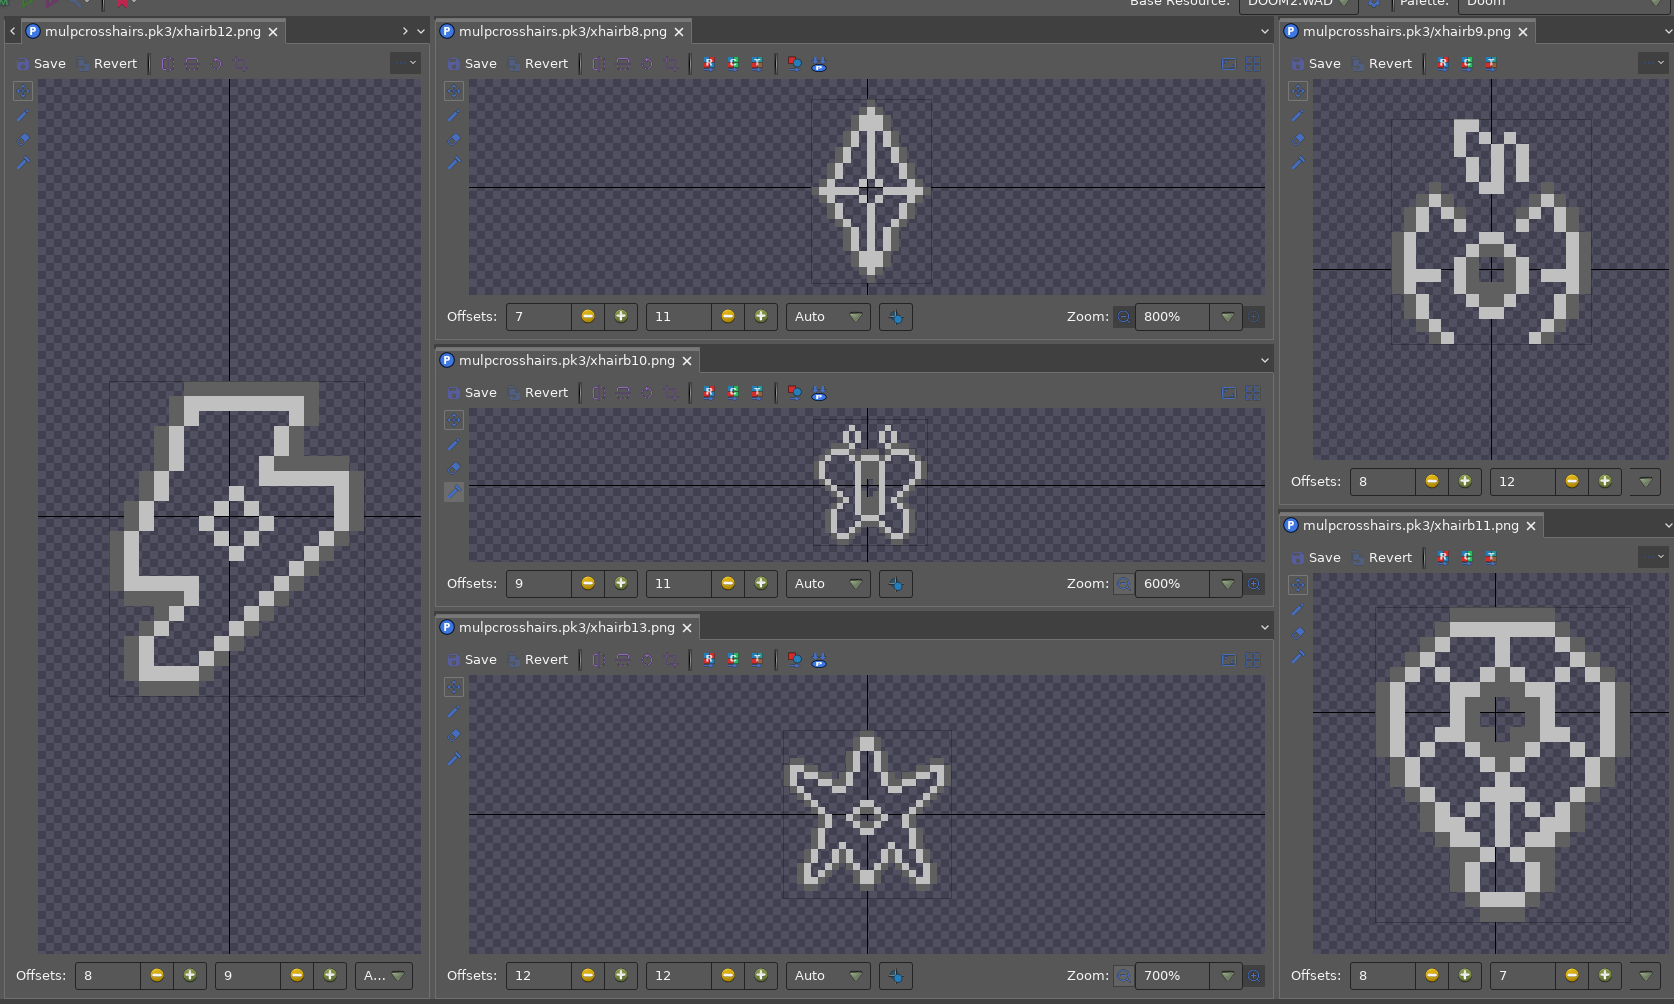The height and width of the screenshot is (1004, 1674).
Task: Switch to the xhairb12.png tab
Action: coord(153,32)
